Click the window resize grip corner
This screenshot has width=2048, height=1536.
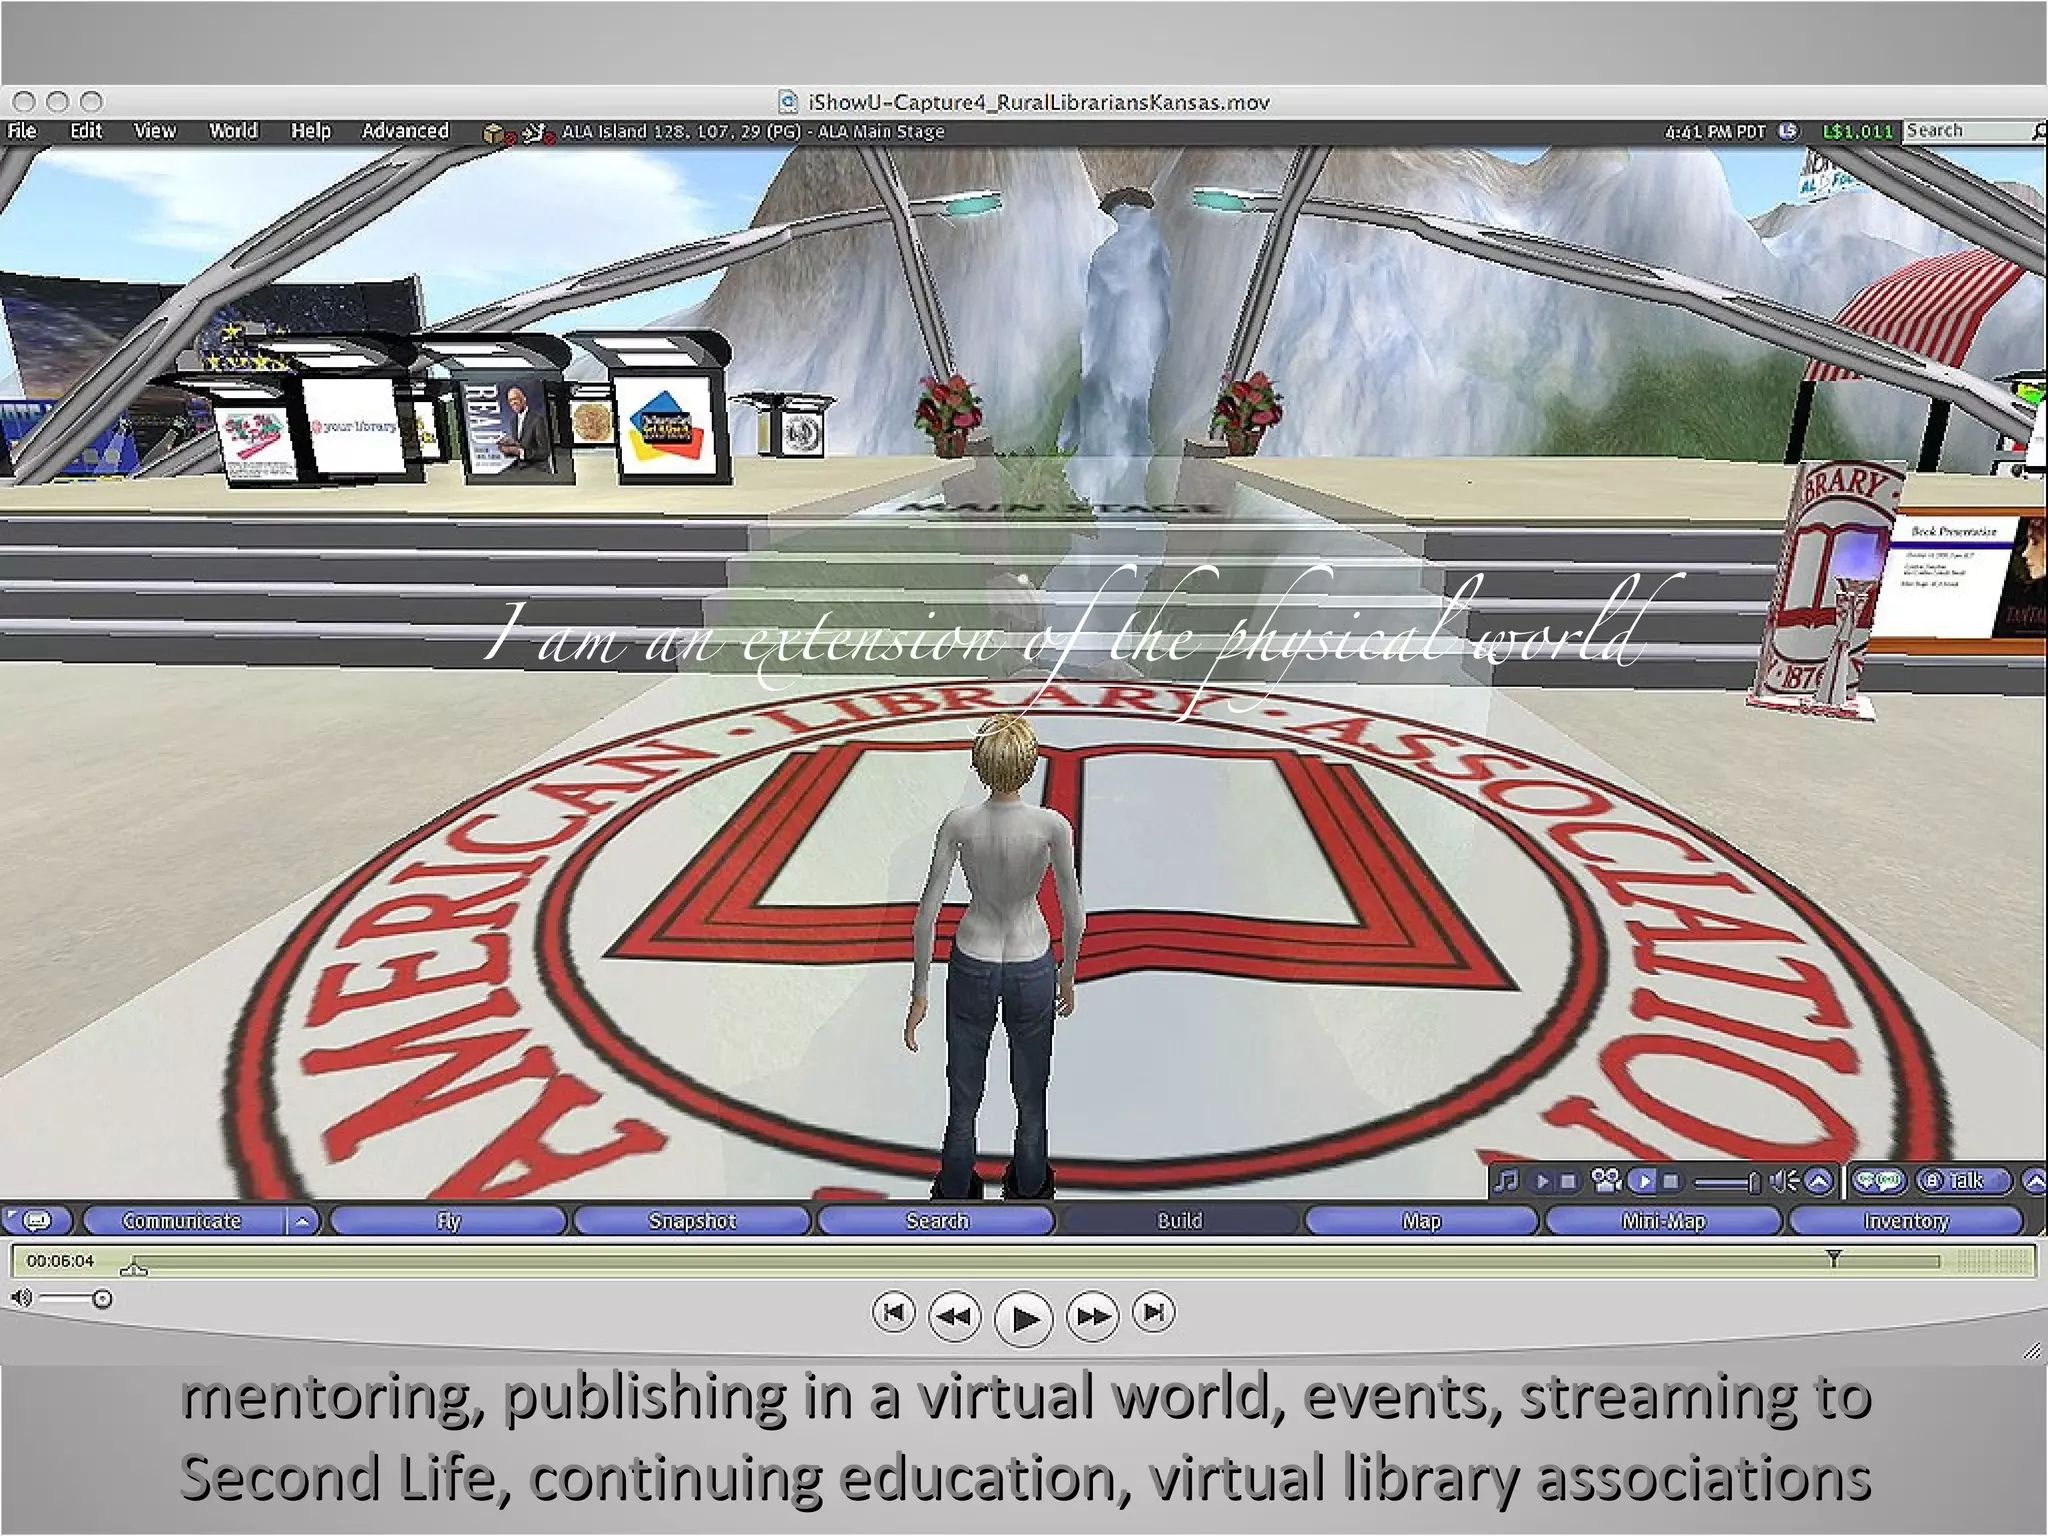click(2032, 1351)
